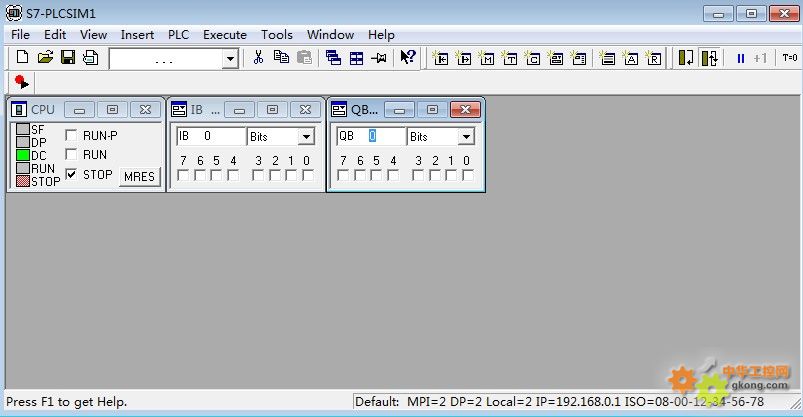Advance one scan with +1 button
This screenshot has height=417, width=803.
click(x=760, y=58)
